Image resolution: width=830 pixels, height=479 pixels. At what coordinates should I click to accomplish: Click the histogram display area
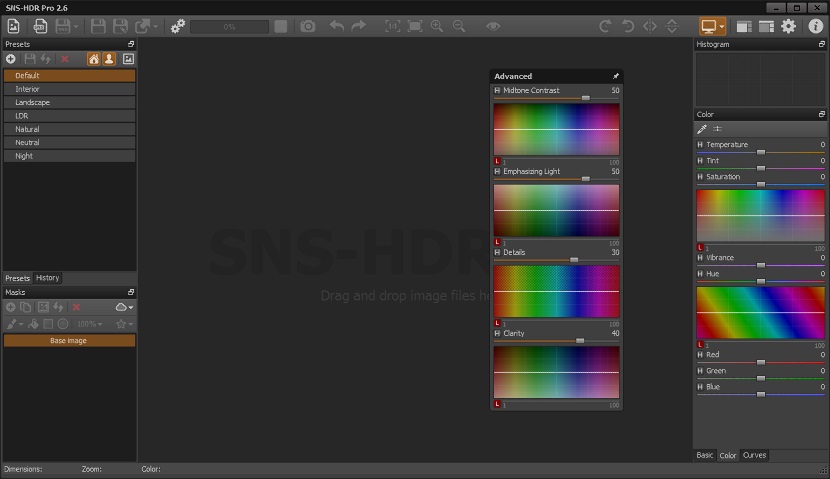pos(761,79)
